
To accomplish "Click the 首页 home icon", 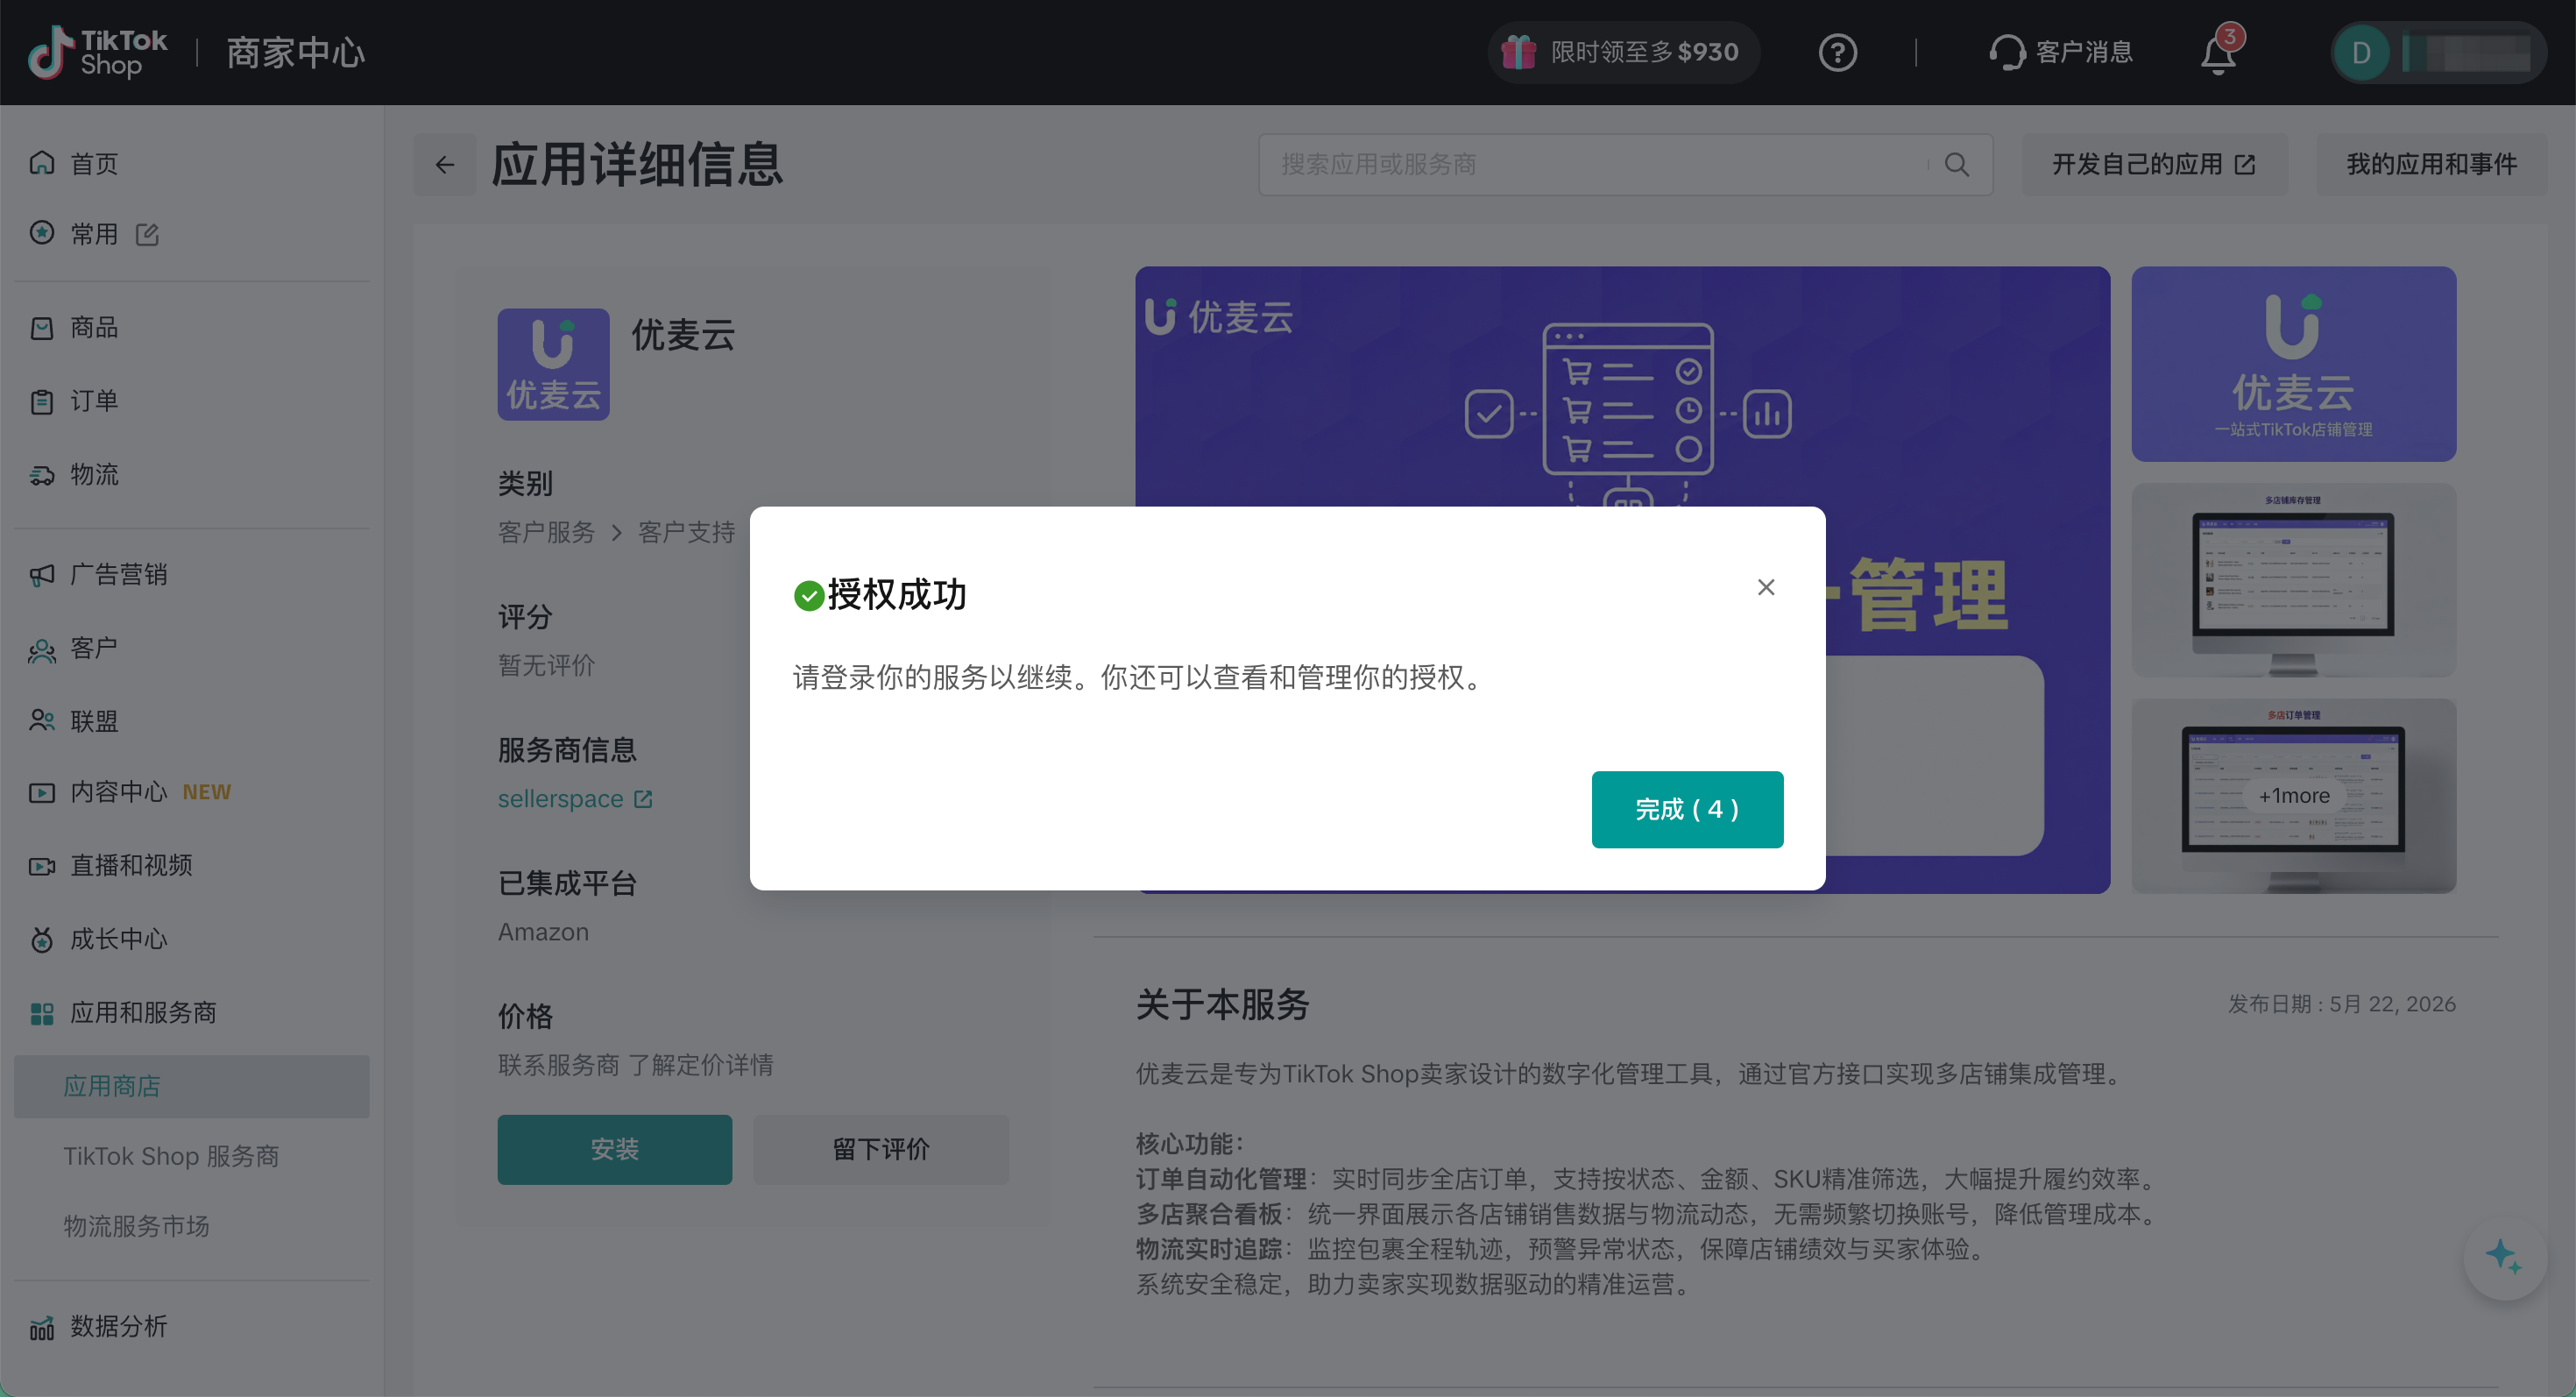I will [x=41, y=163].
